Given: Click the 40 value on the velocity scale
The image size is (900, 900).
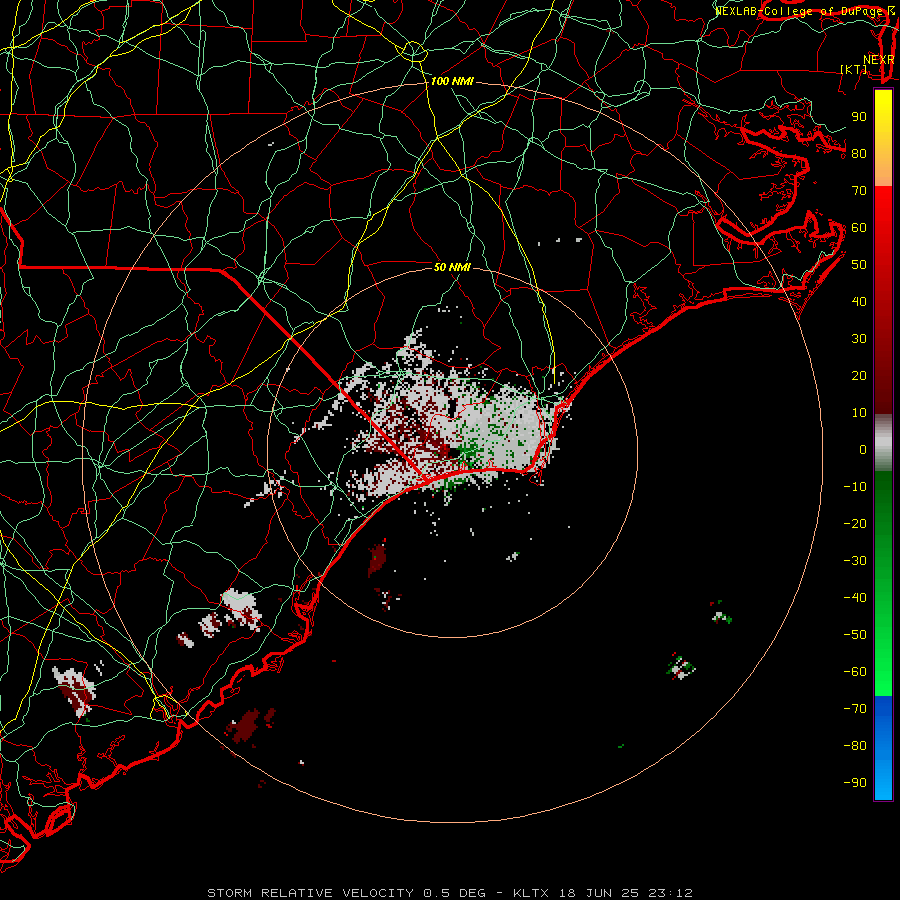Looking at the screenshot, I should [x=859, y=302].
